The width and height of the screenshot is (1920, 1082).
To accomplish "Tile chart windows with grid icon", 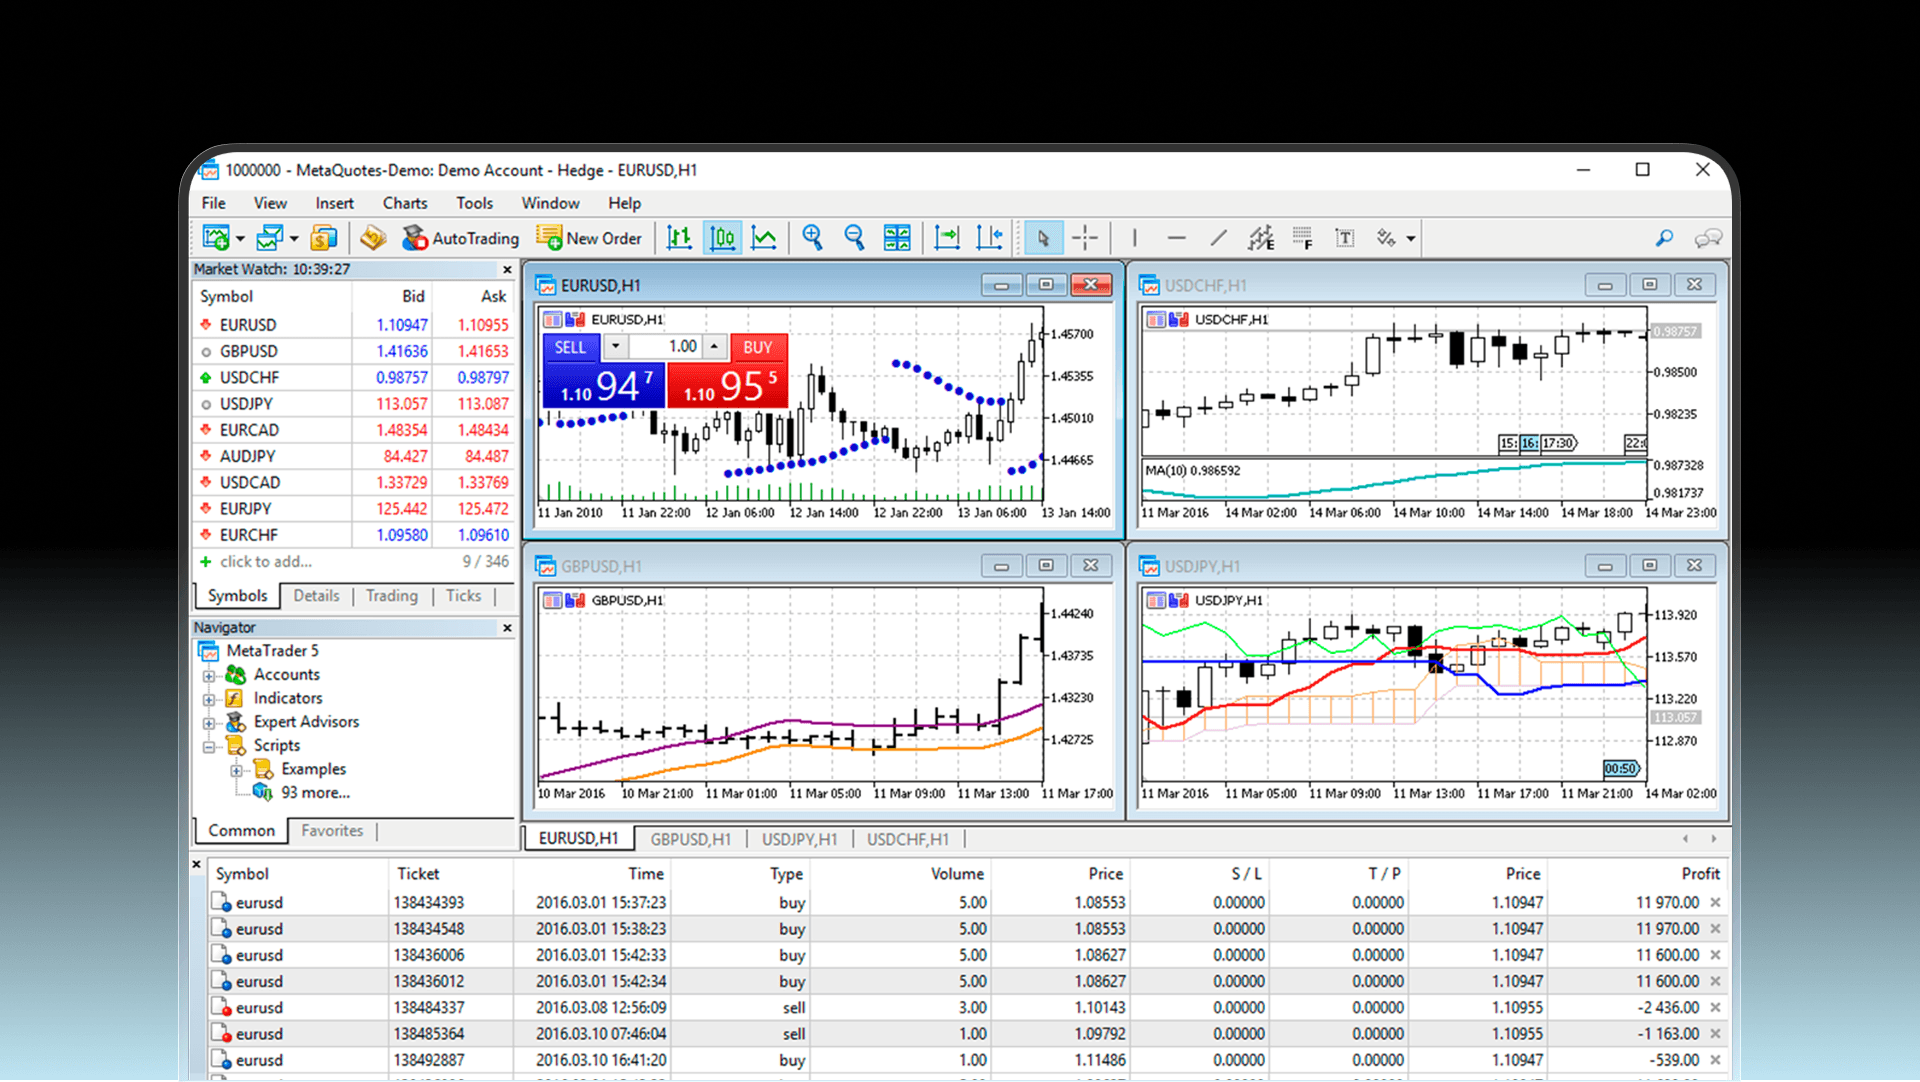I will click(897, 238).
